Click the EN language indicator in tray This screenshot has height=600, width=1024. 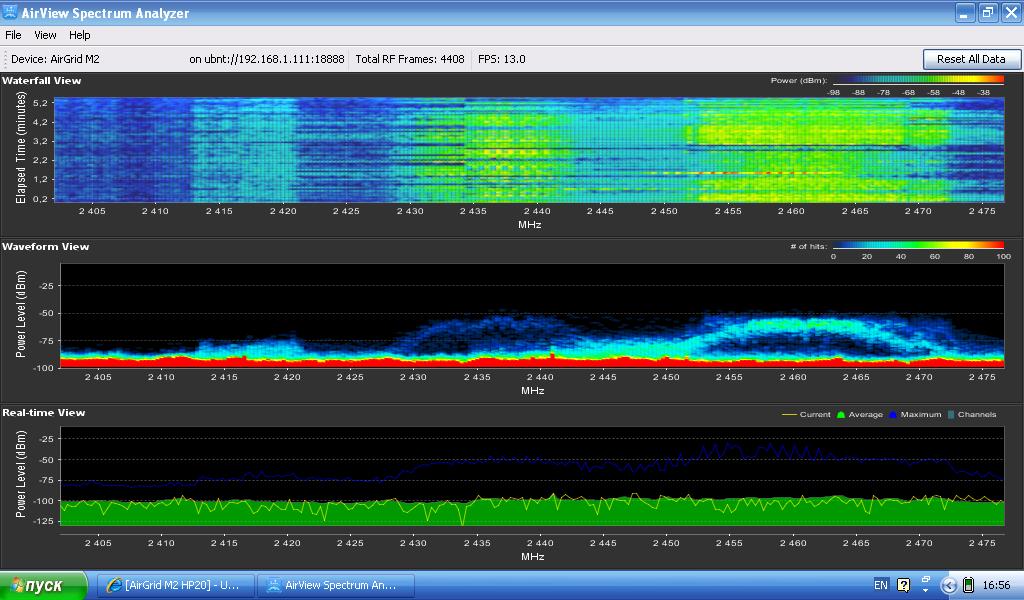point(880,585)
